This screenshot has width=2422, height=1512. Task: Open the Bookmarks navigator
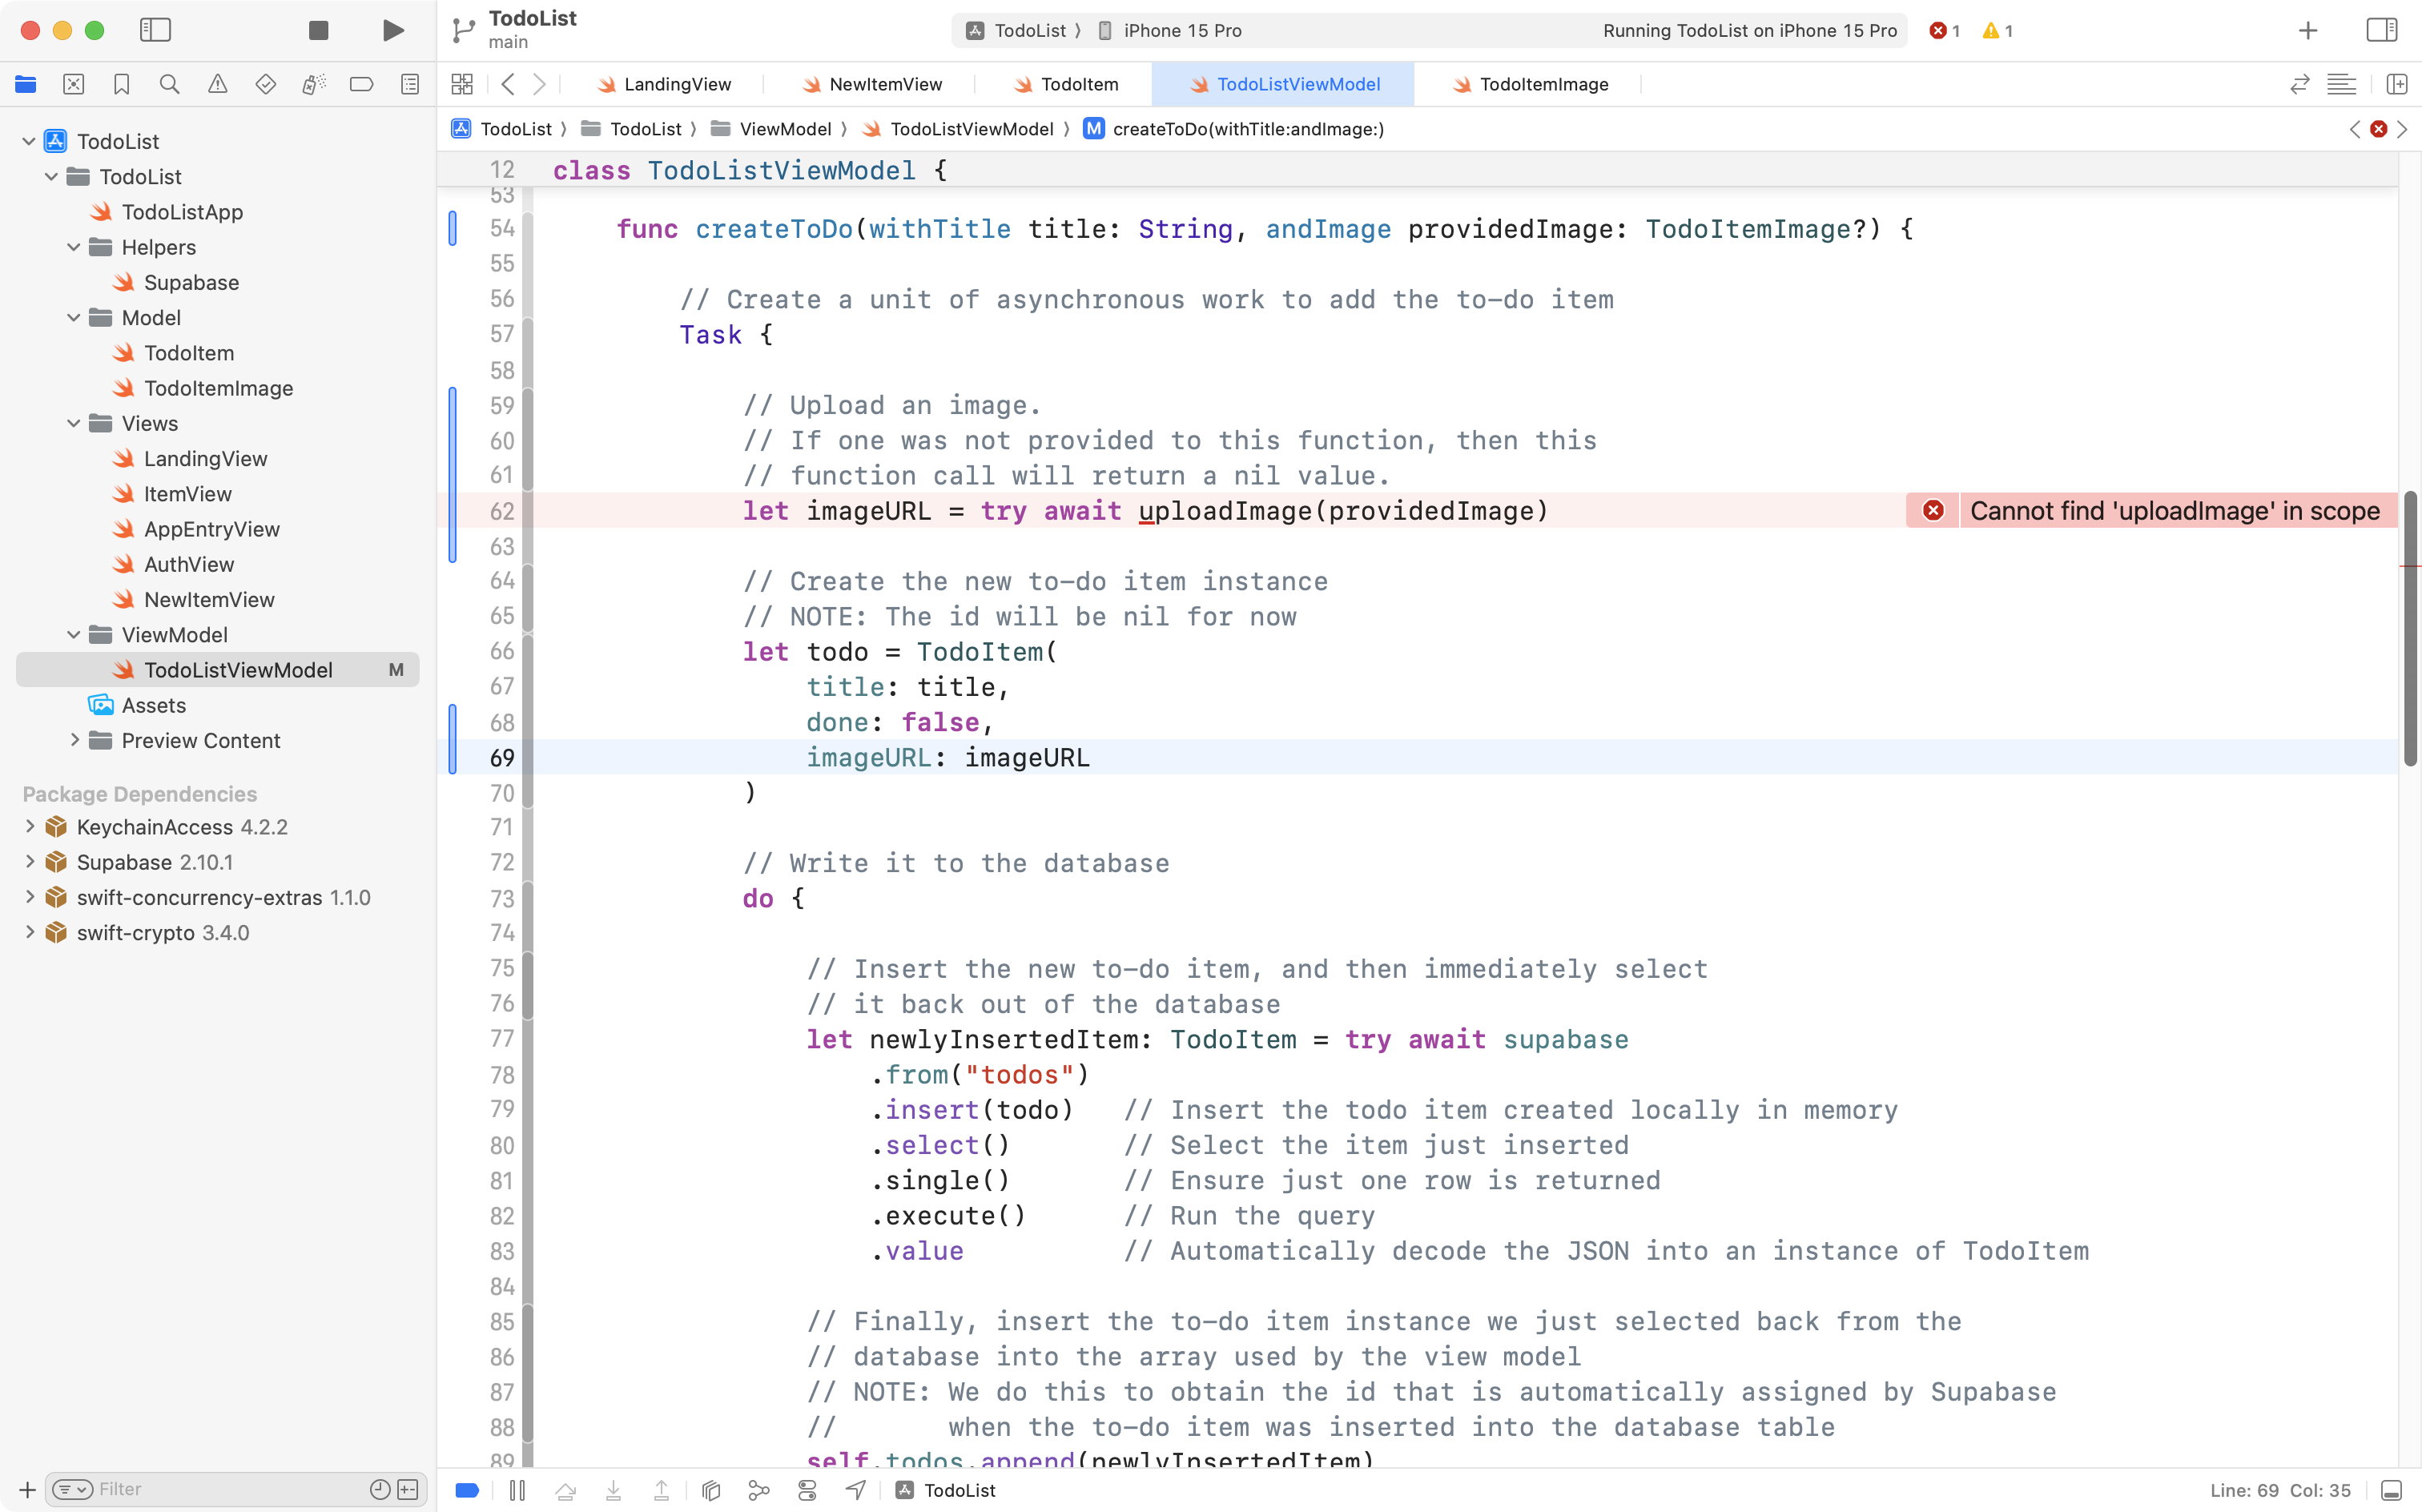[x=121, y=84]
